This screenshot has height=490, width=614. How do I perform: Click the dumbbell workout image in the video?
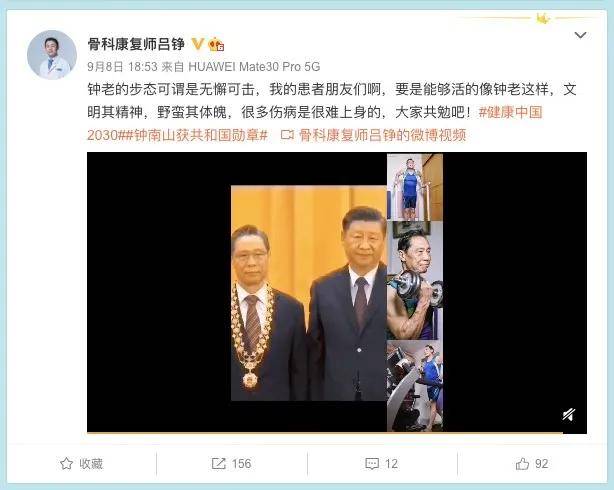(x=415, y=280)
